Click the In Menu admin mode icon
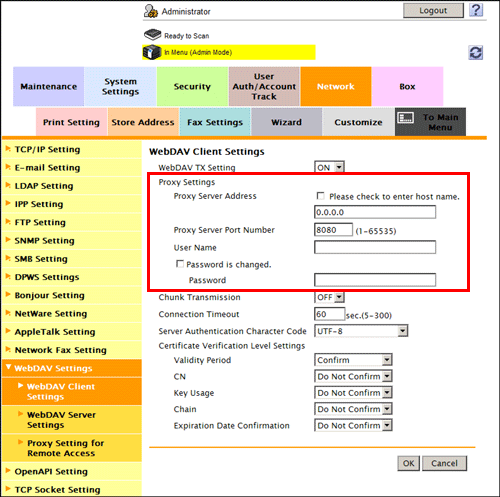Image resolution: width=500 pixels, height=497 pixels. (x=152, y=52)
